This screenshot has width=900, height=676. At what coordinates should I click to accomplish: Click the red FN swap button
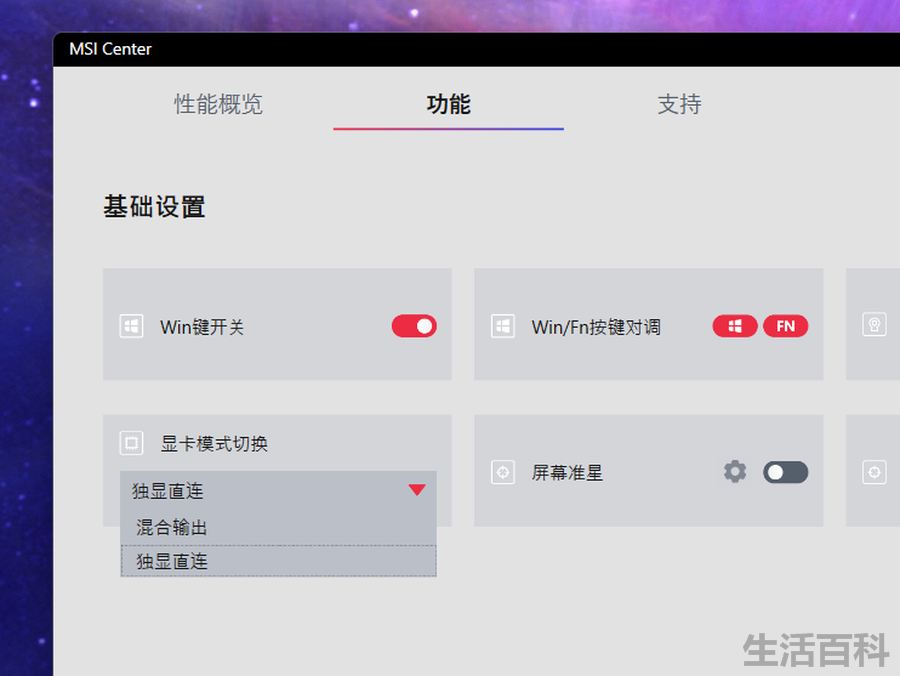tap(785, 326)
